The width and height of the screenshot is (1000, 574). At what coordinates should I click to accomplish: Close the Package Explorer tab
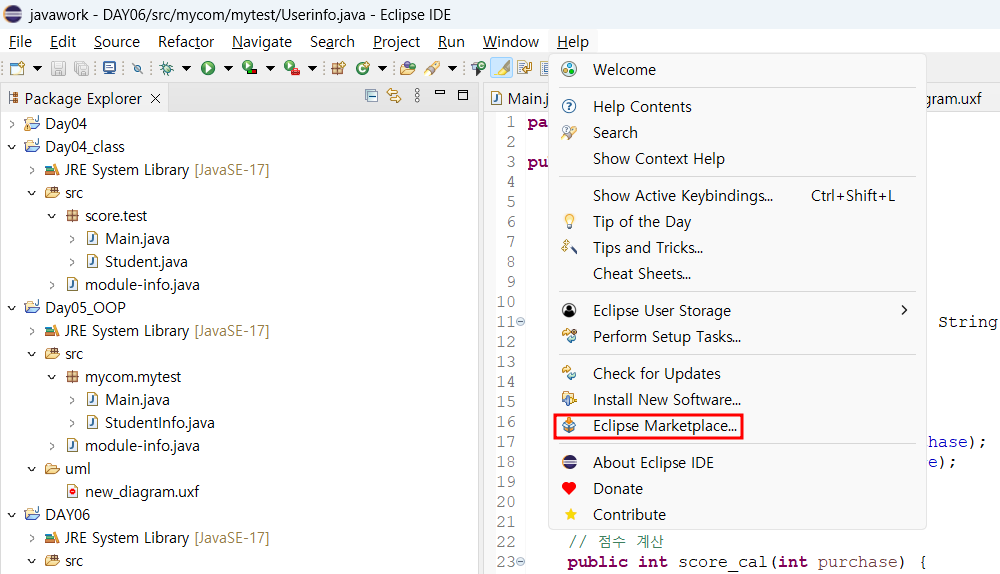[x=155, y=98]
